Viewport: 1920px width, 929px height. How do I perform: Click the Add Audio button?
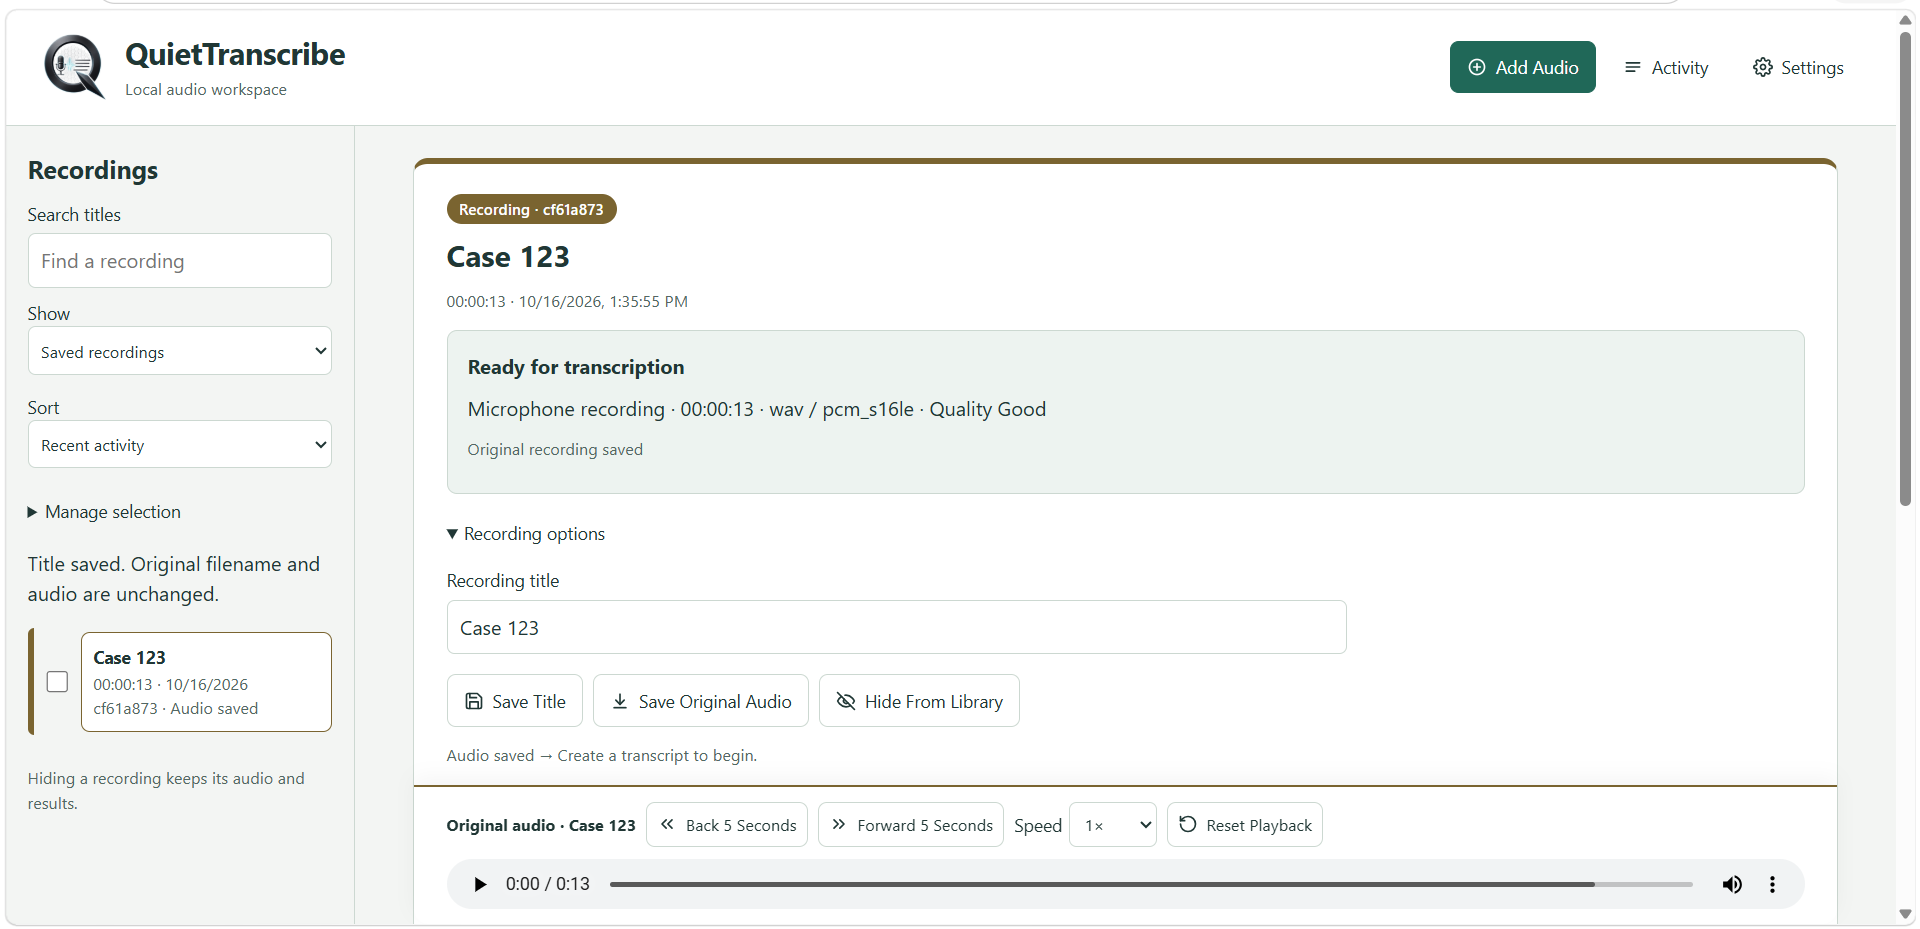(1522, 67)
